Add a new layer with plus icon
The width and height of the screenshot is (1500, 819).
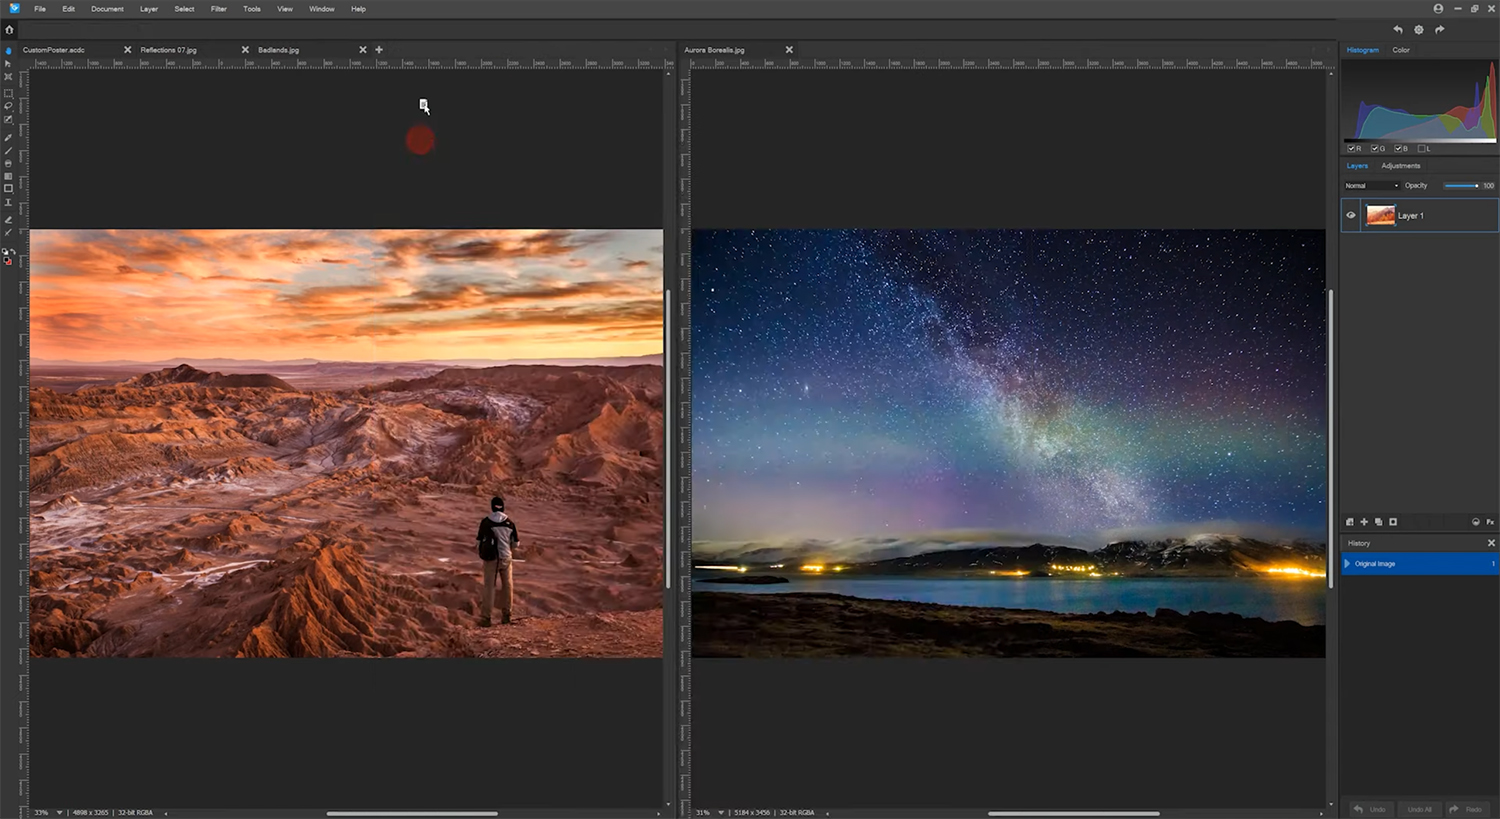(1364, 522)
